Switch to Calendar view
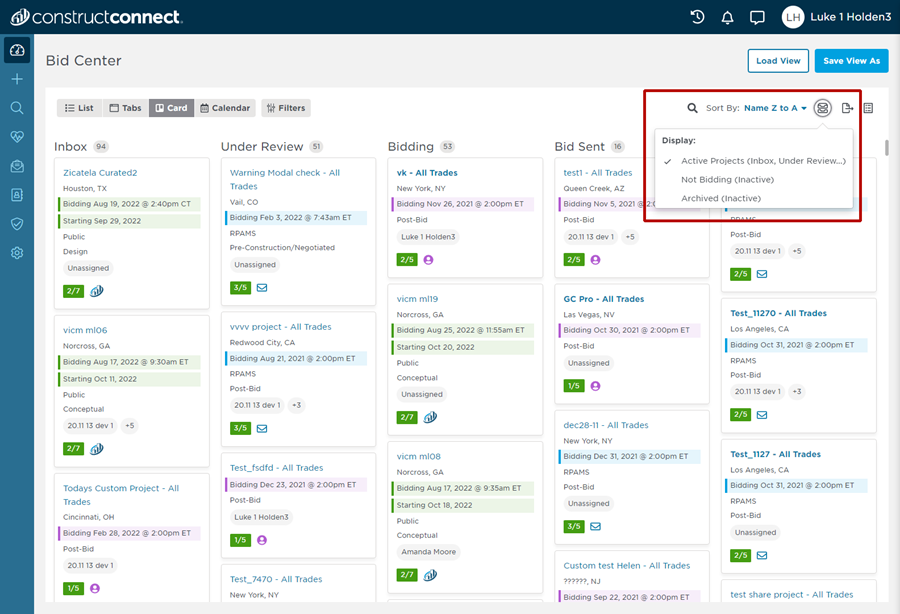Image resolution: width=900 pixels, height=614 pixels. [225, 108]
